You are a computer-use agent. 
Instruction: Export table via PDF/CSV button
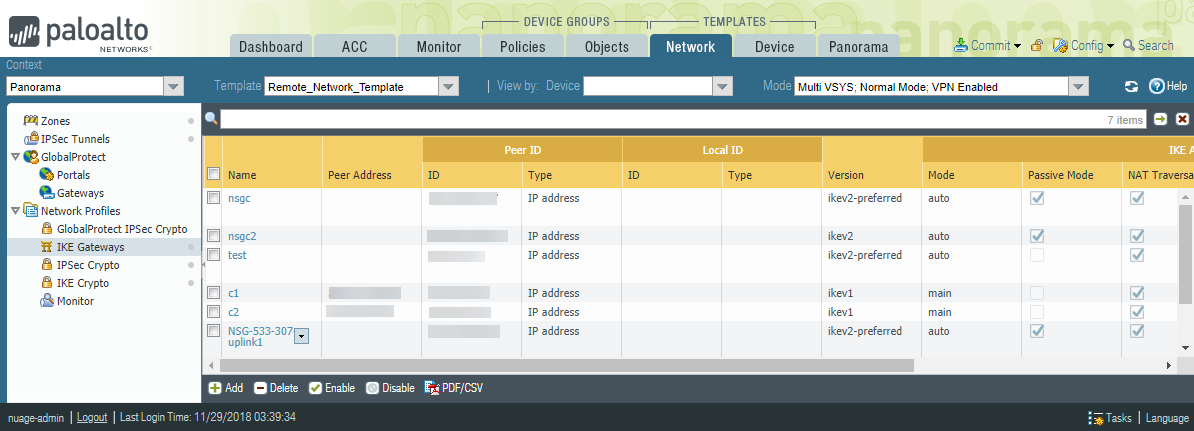tap(454, 388)
